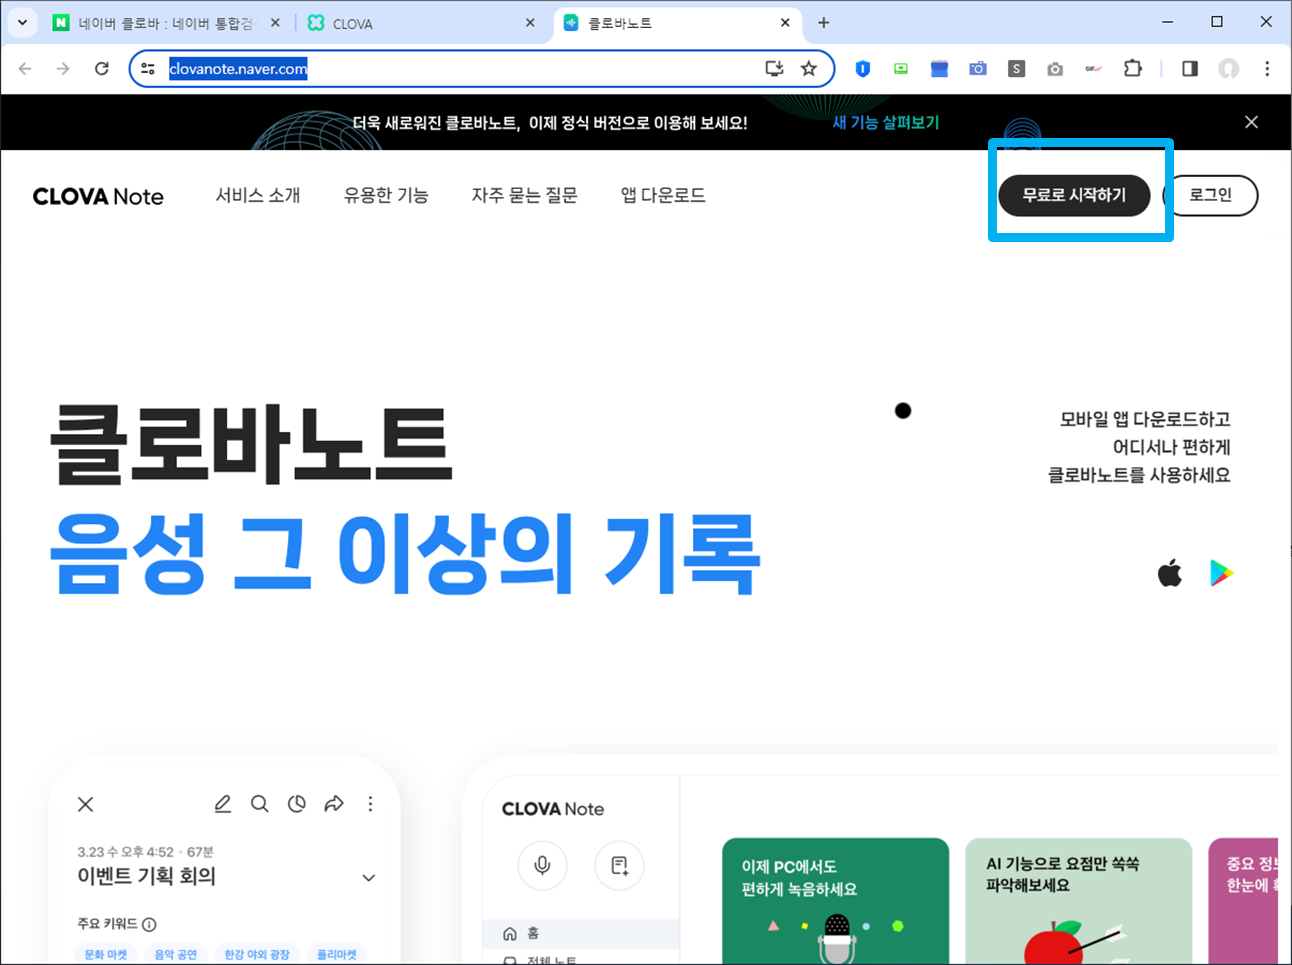The height and width of the screenshot is (965, 1292).
Task: Click the X icon in the mobile preview
Action: [86, 804]
